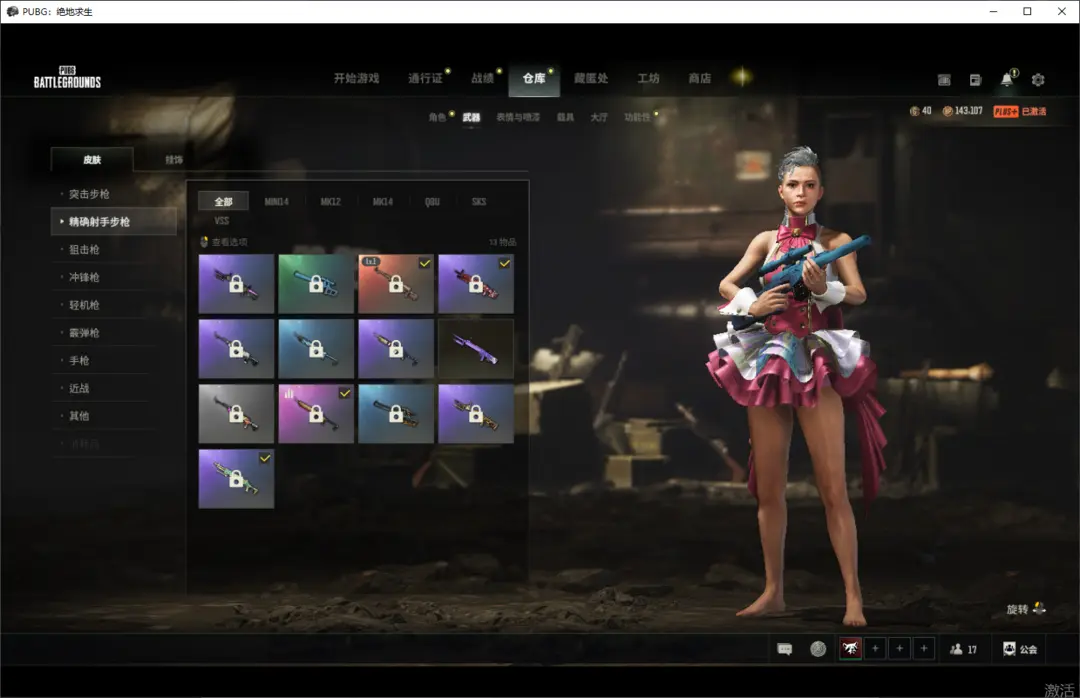
Task: Select the grey-background gun skin
Action: tap(236, 413)
